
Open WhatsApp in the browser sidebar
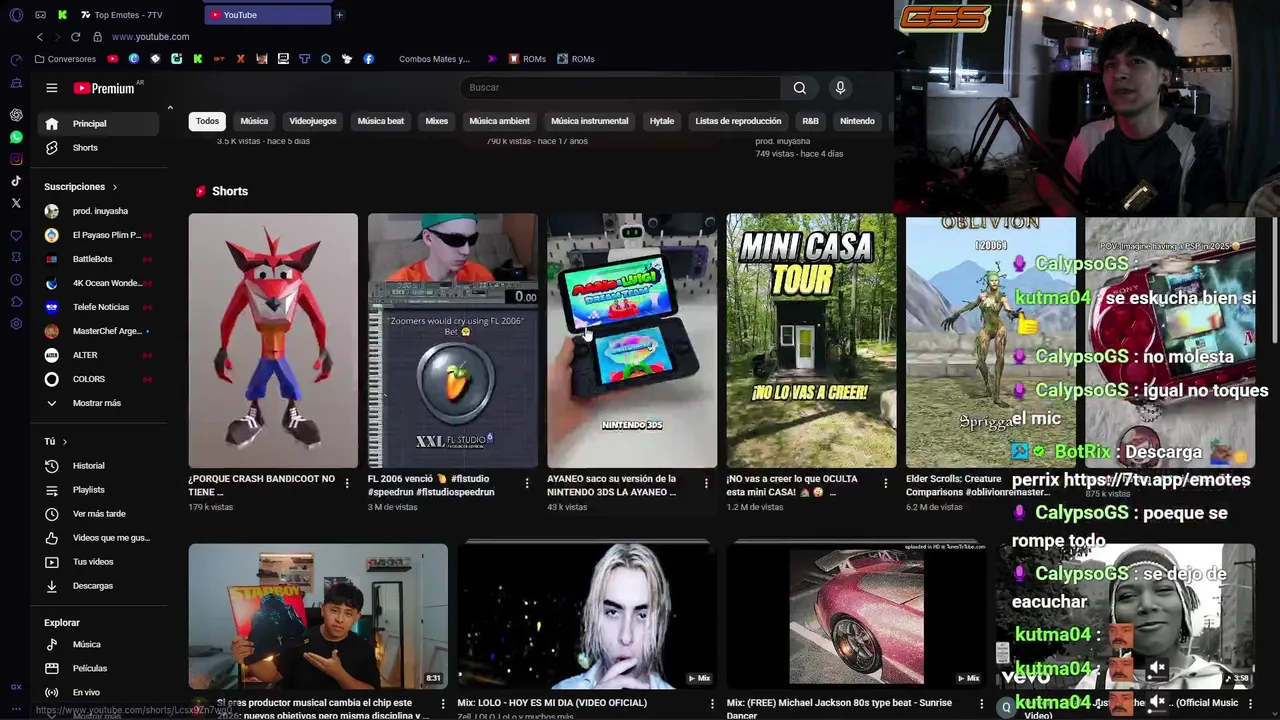[x=16, y=137]
